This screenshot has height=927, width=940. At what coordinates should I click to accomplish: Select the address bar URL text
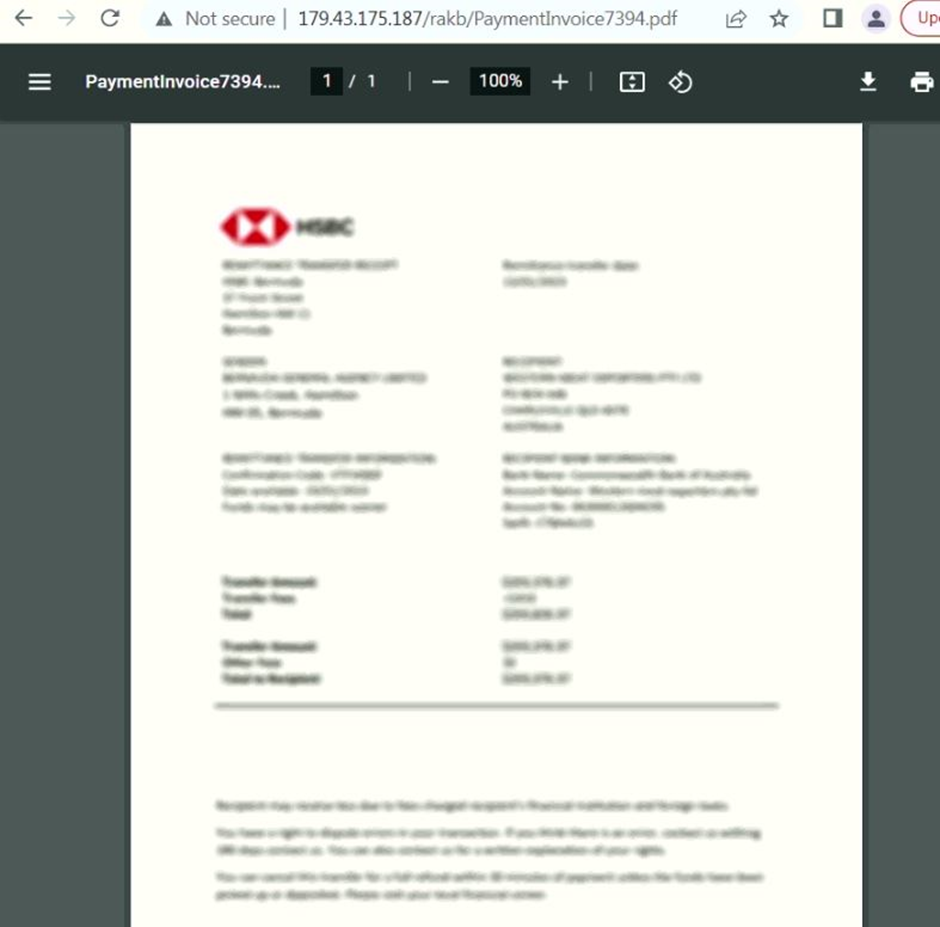point(487,19)
